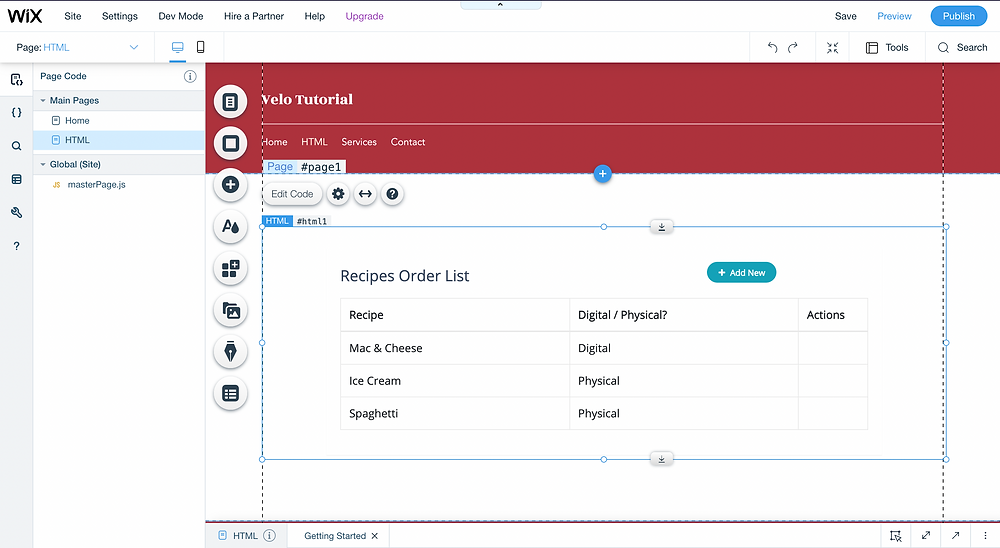
Task: Click Add New button in recipe list
Action: (x=741, y=272)
